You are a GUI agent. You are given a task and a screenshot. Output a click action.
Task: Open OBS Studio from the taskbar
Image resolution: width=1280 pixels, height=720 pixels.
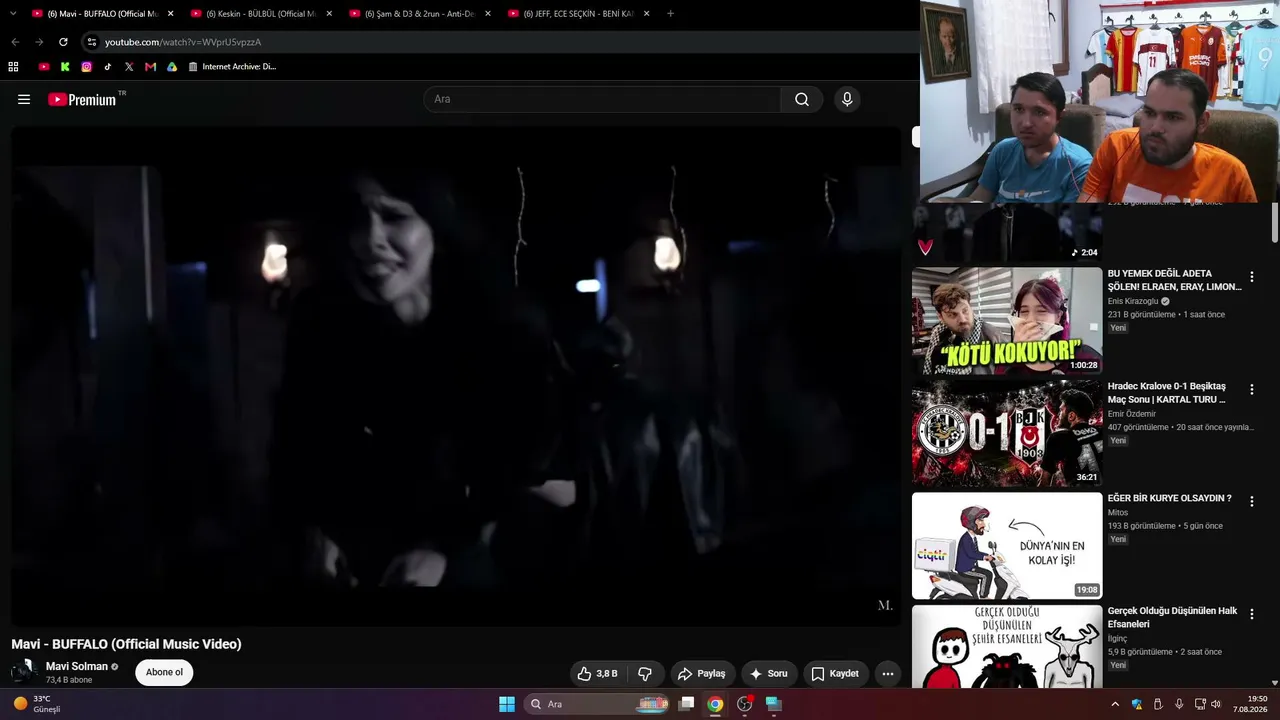click(x=744, y=704)
